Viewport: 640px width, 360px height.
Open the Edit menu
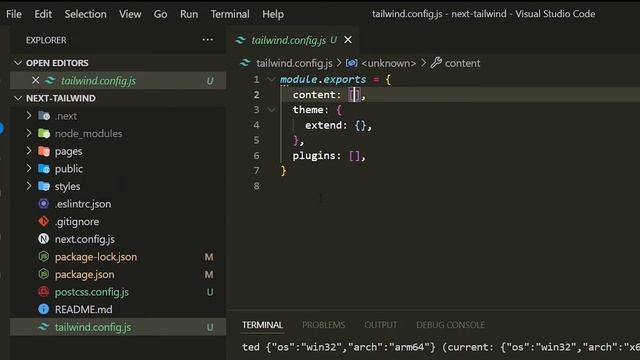(43, 14)
